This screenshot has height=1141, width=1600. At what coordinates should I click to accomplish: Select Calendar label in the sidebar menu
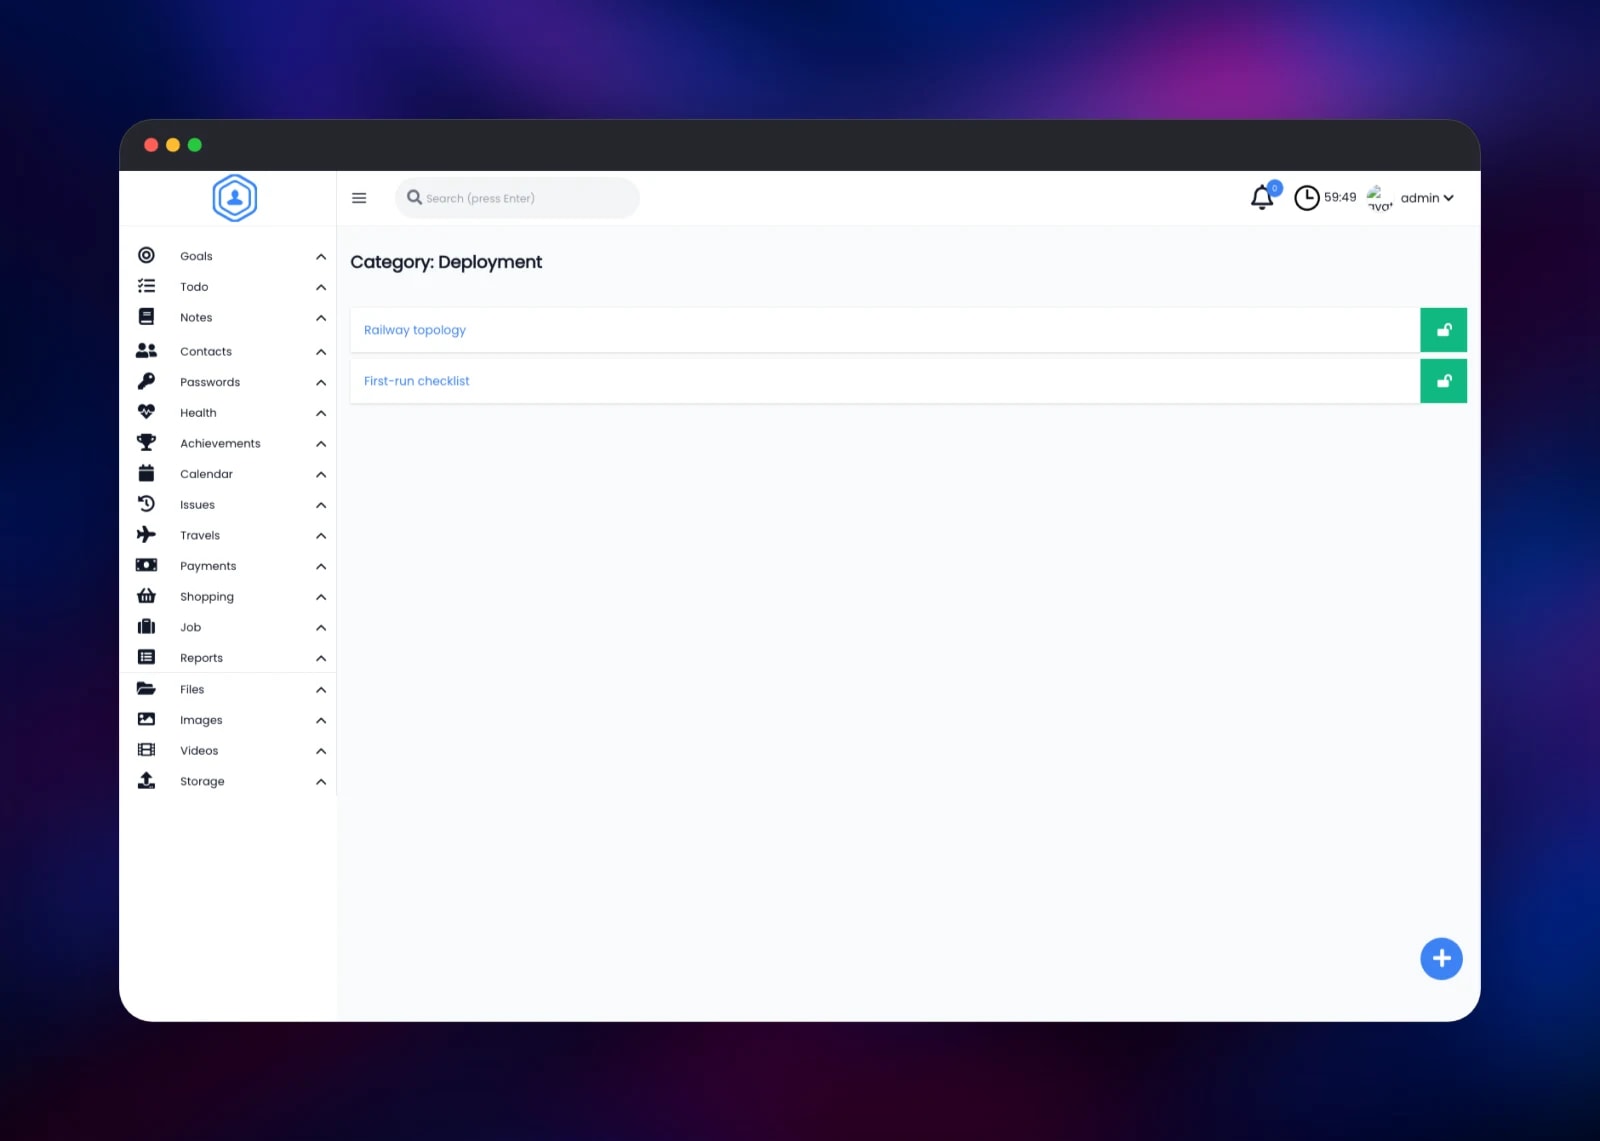(x=206, y=474)
